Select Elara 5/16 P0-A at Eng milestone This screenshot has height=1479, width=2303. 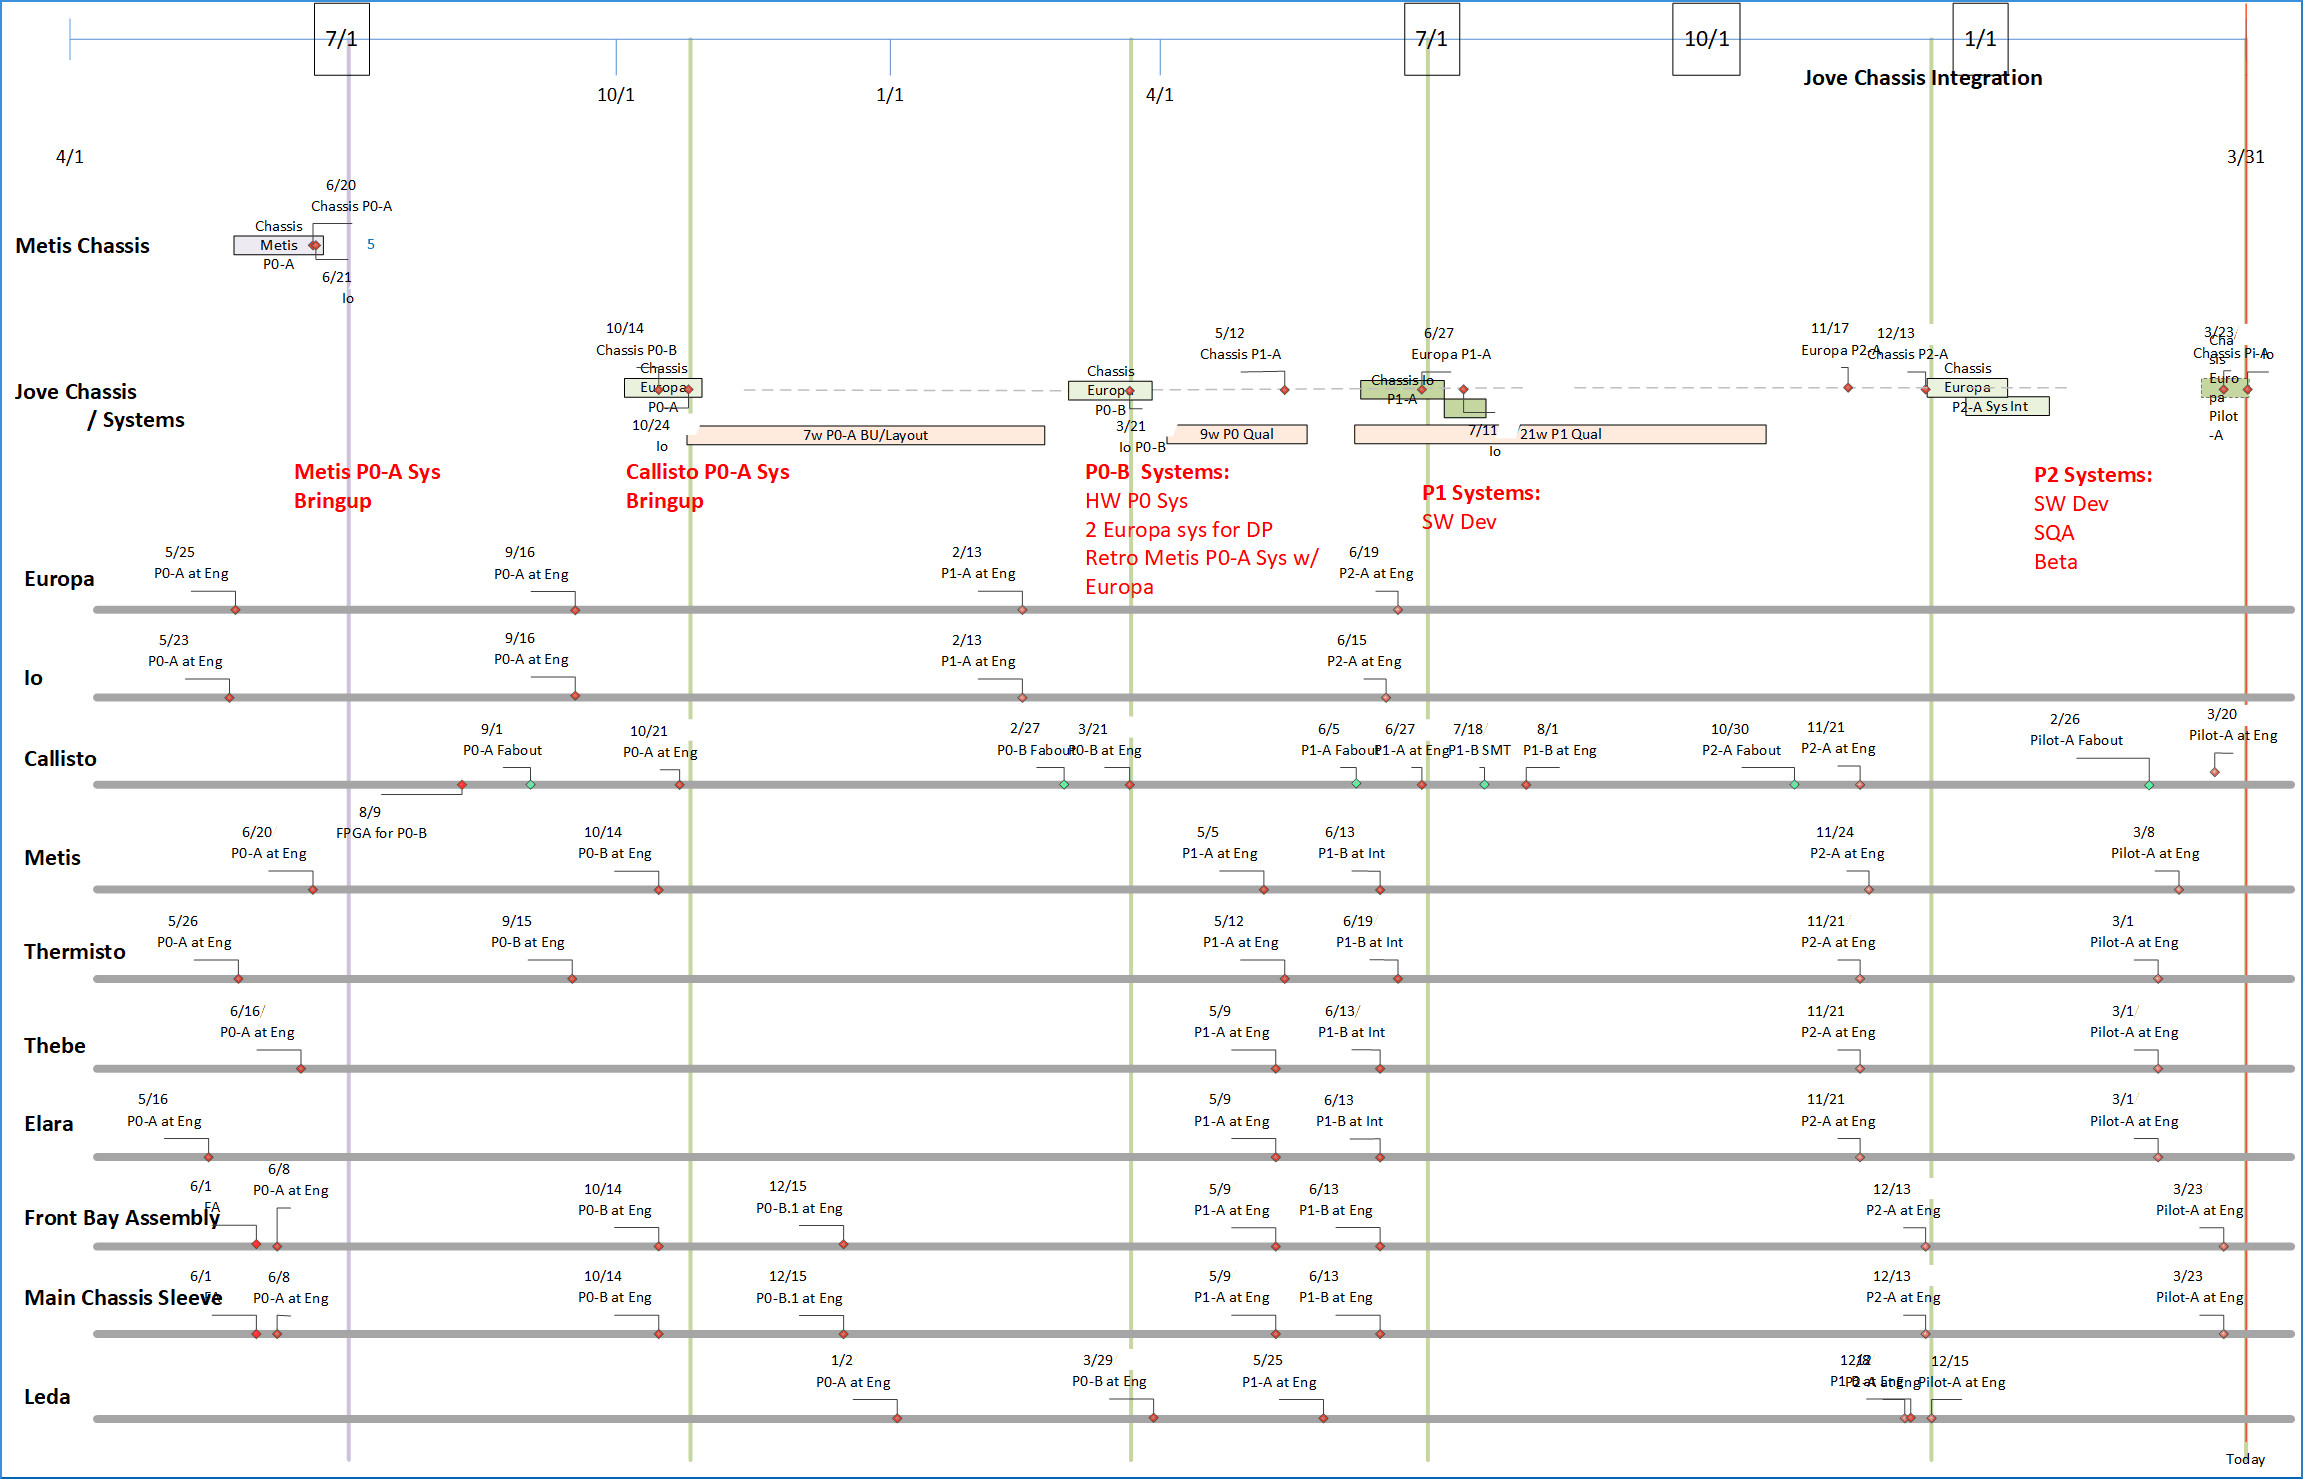(x=208, y=1157)
